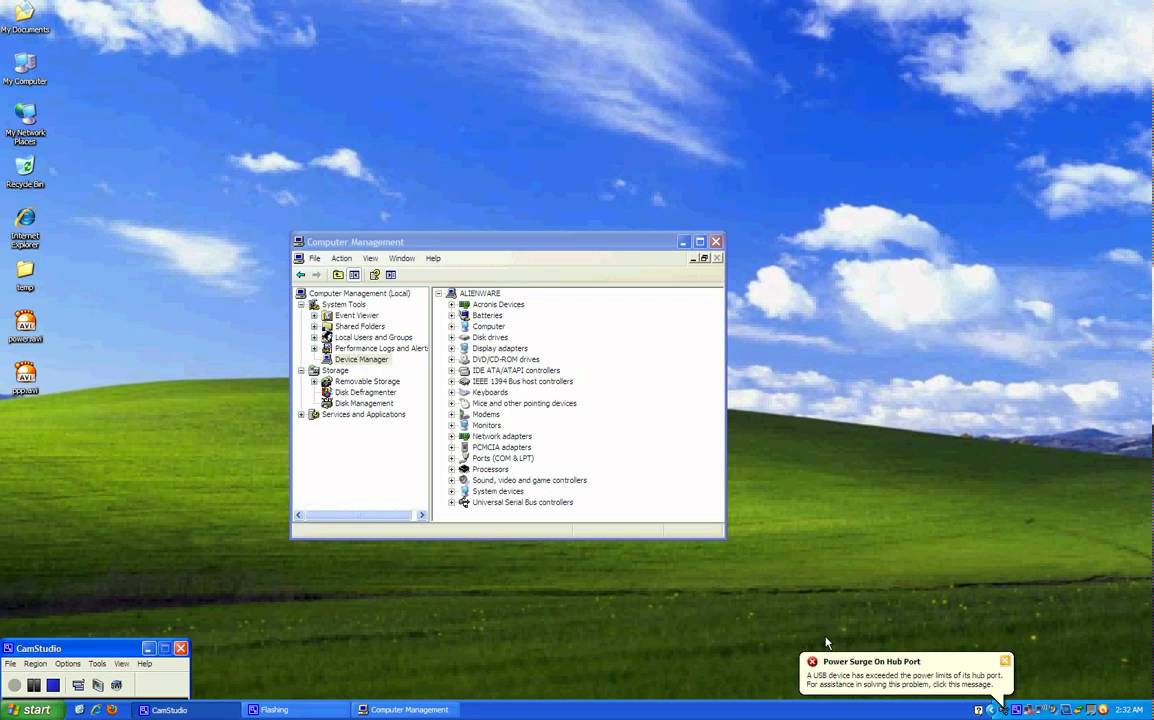Select the Batteries device category
Image resolution: width=1154 pixels, height=720 pixels.
click(487, 315)
